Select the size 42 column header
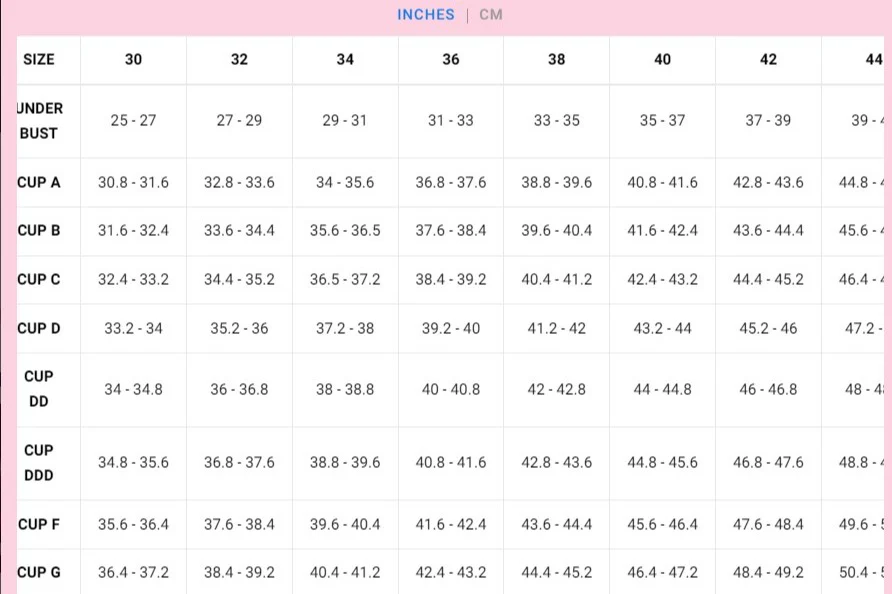Viewport: 892px width, 594px height. pos(768,59)
